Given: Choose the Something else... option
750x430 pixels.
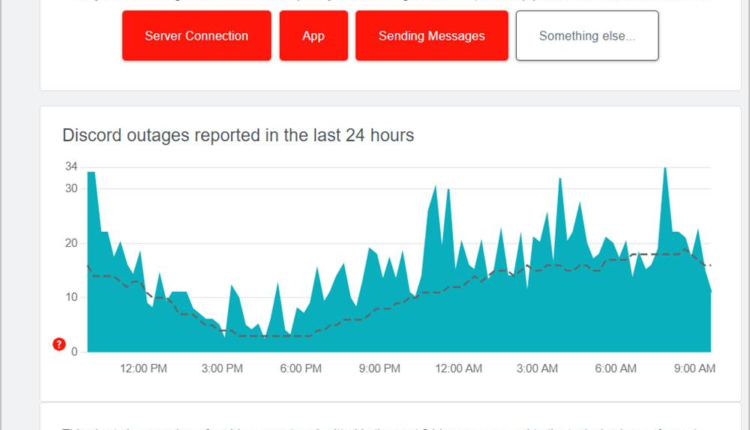Looking at the screenshot, I should click(587, 36).
